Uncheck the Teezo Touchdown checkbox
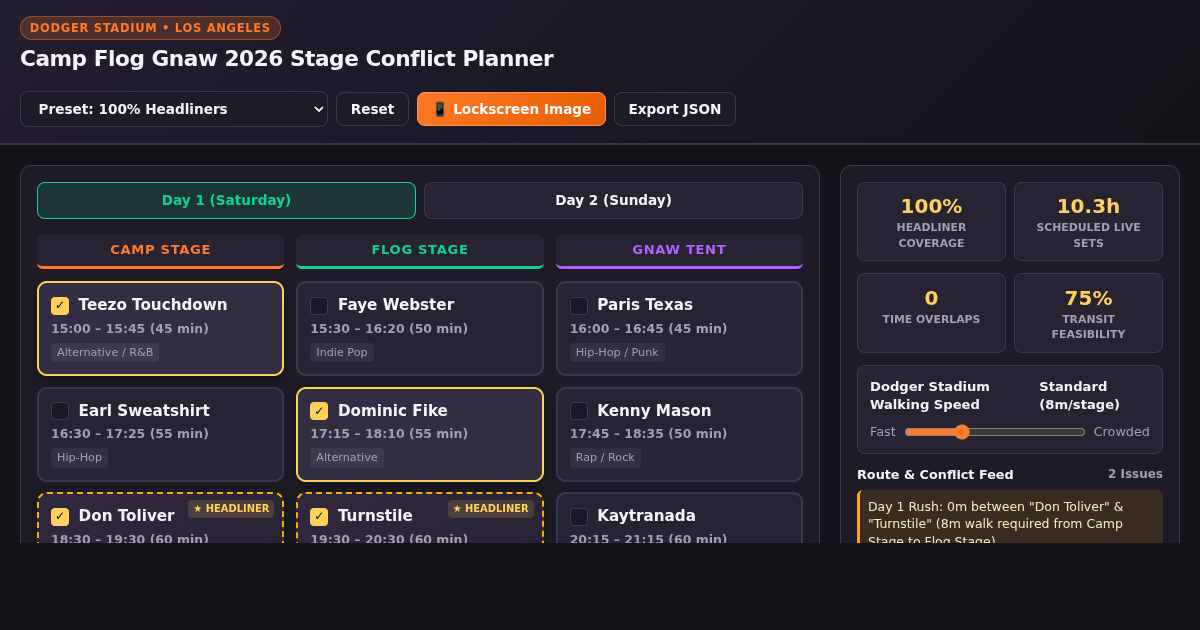This screenshot has height=630, width=1200. pyautogui.click(x=60, y=305)
